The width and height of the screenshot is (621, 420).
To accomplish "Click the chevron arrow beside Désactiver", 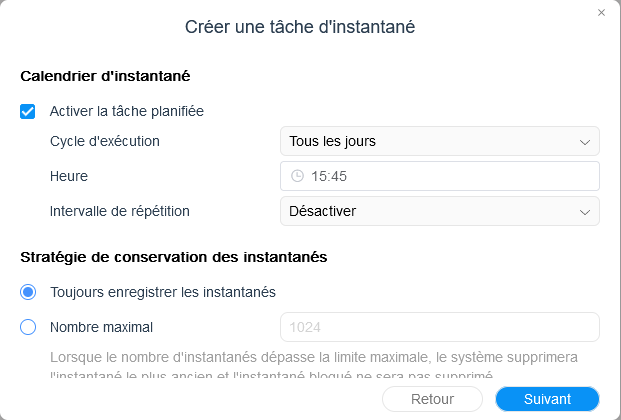I will 585,211.
